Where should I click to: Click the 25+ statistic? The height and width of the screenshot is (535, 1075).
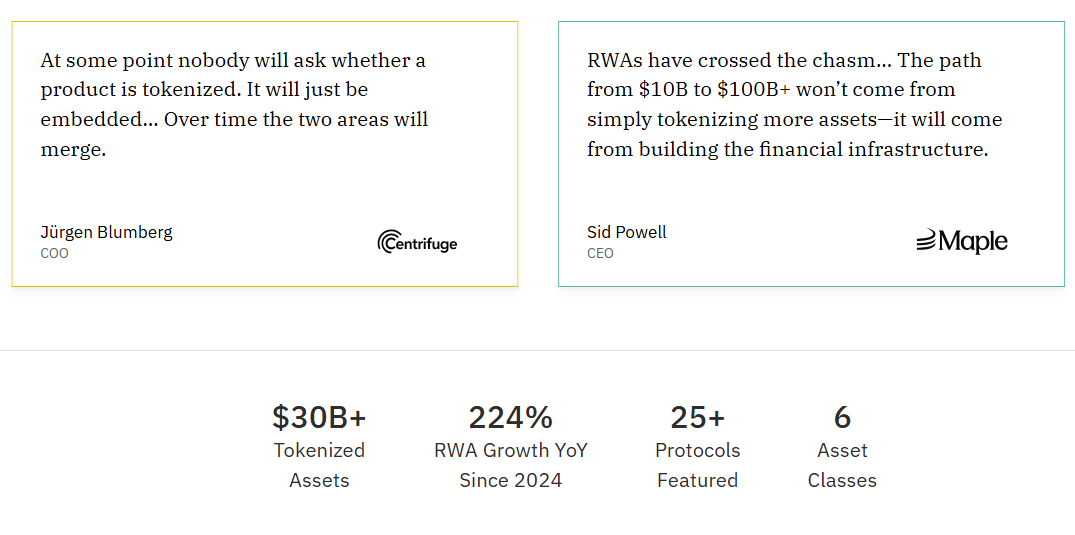(x=697, y=417)
